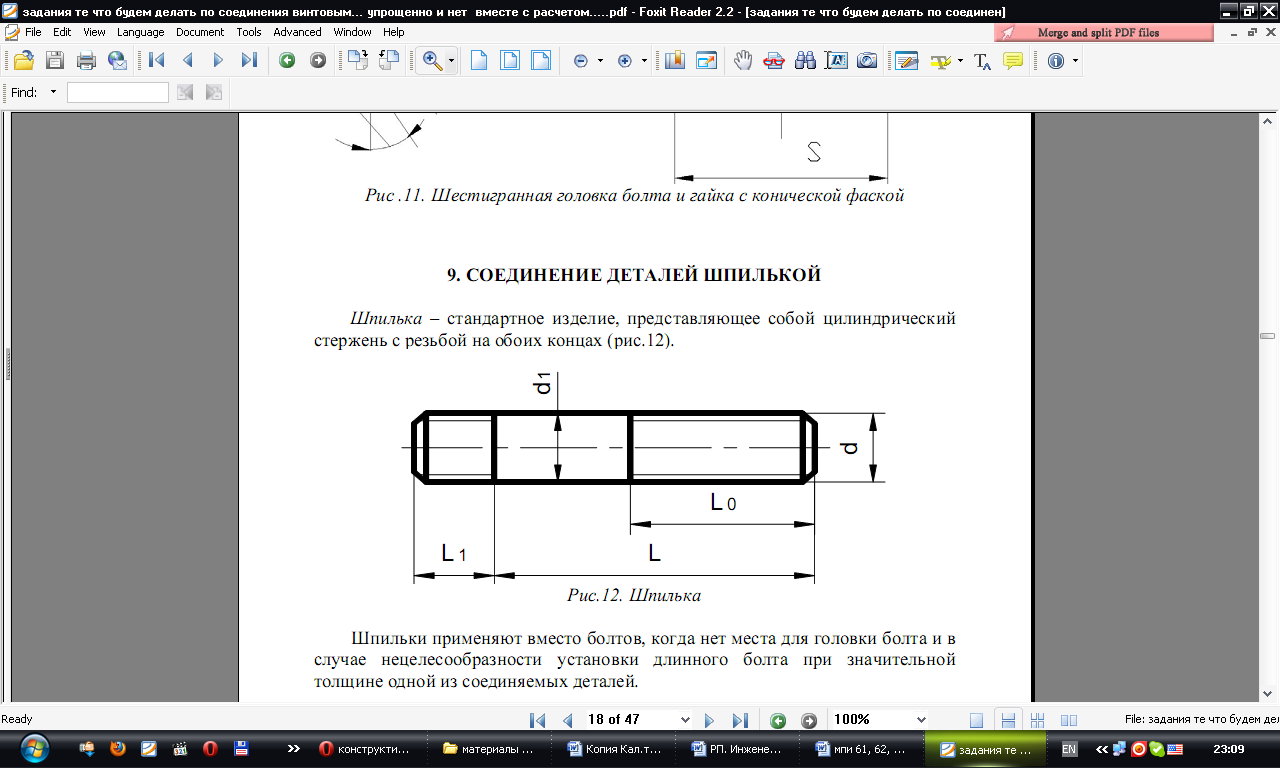This screenshot has width=1280, height=768.
Task: Open the View menu
Action: 94,32
